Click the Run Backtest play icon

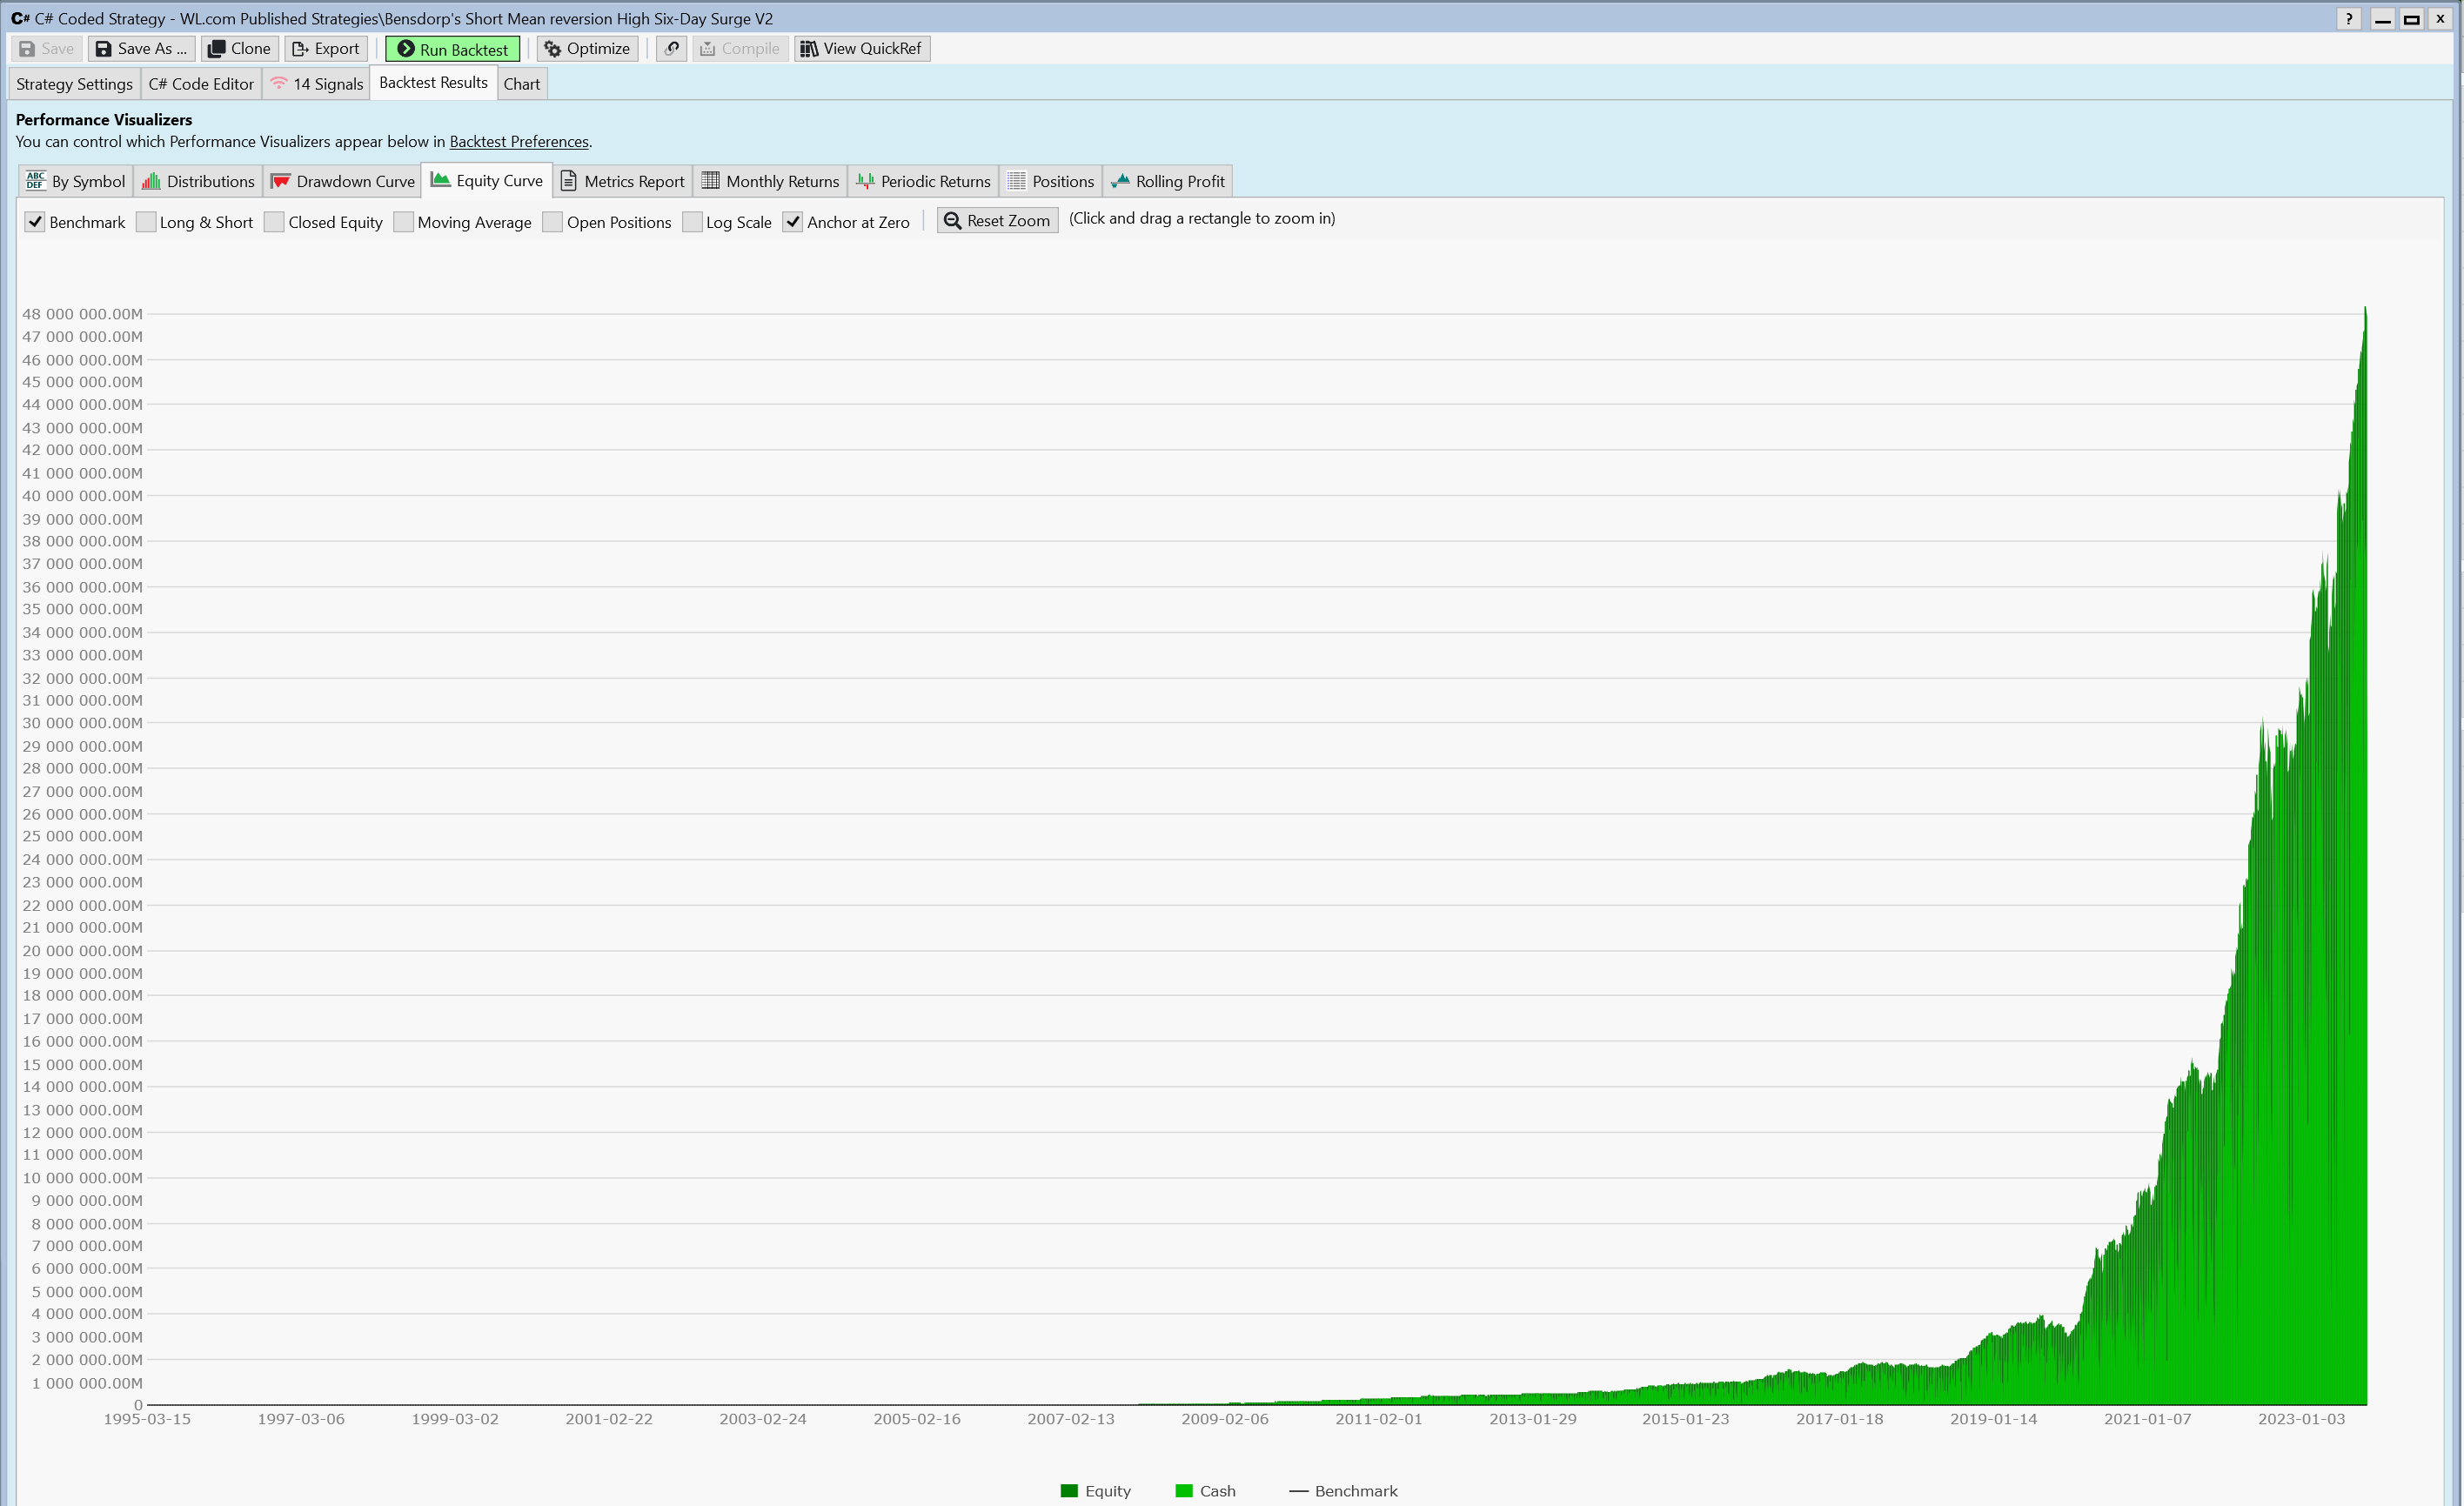(406, 49)
